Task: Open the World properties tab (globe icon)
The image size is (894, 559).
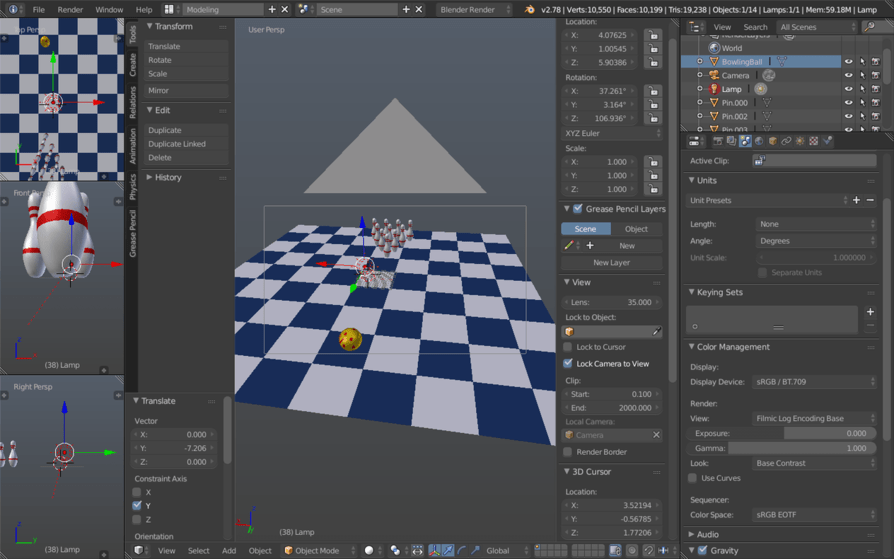Action: (x=759, y=141)
